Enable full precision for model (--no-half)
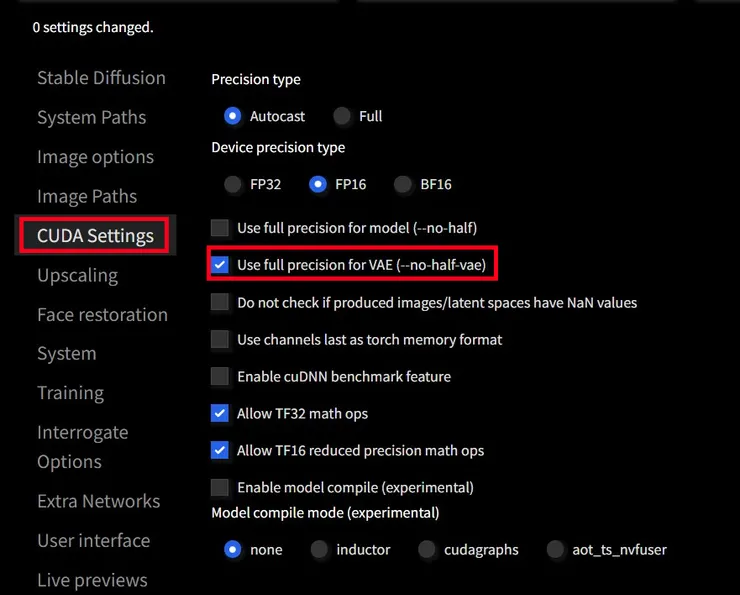 click(x=220, y=228)
